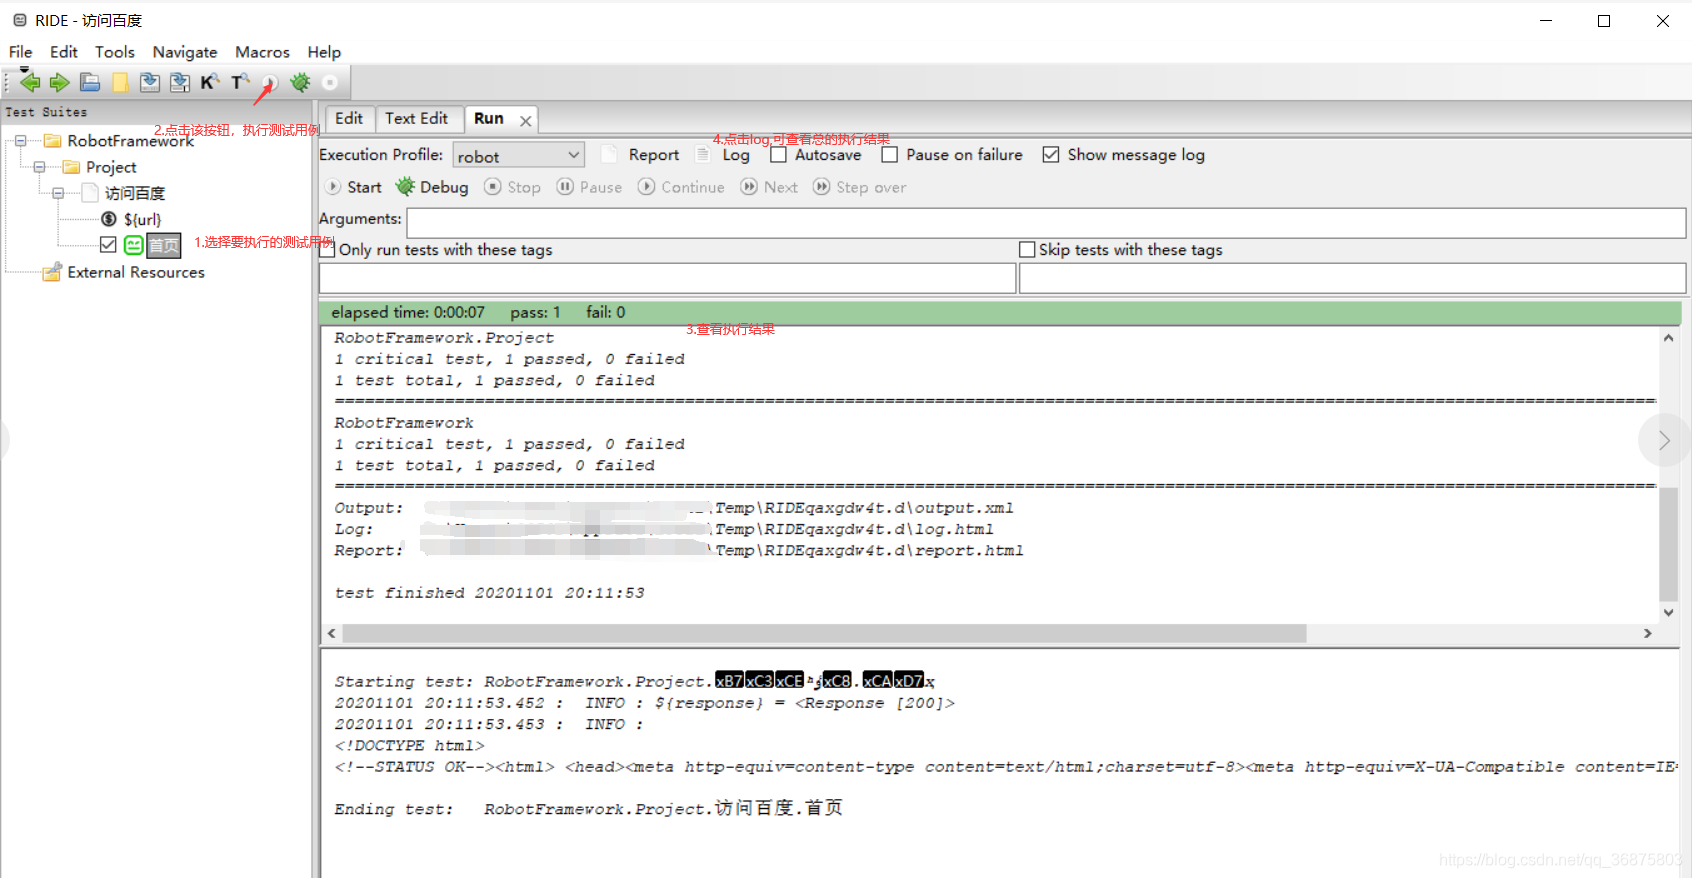Click the Debug button label
Screen dimensions: 1692x878
[444, 187]
